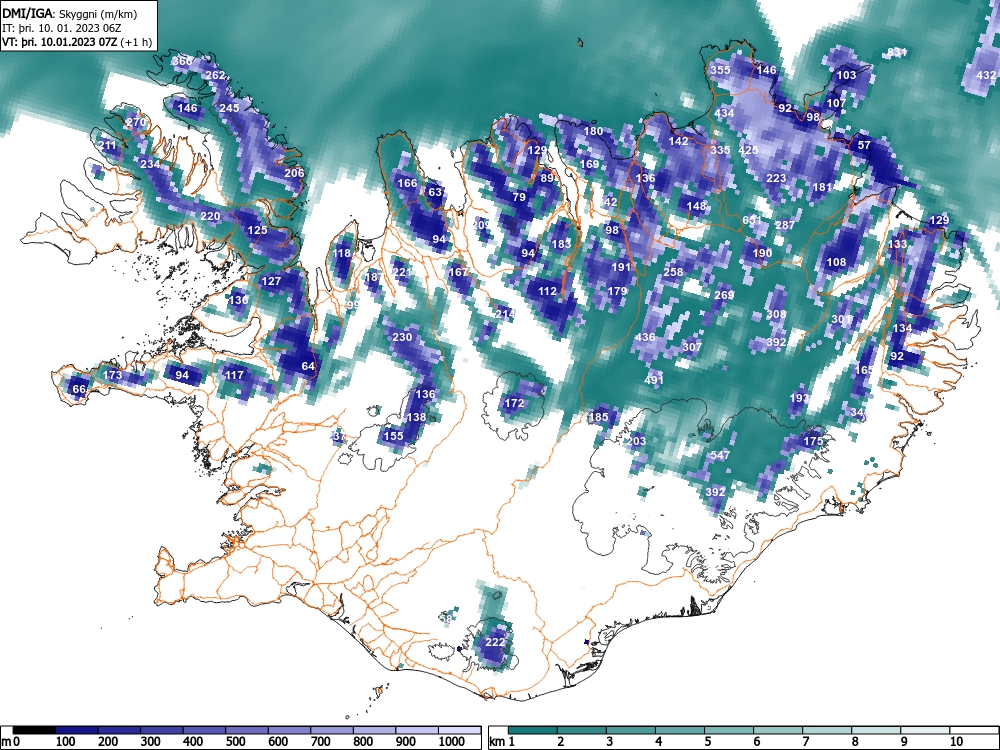Click the visibility value '308'
The height and width of the screenshot is (750, 1000).
776,314
